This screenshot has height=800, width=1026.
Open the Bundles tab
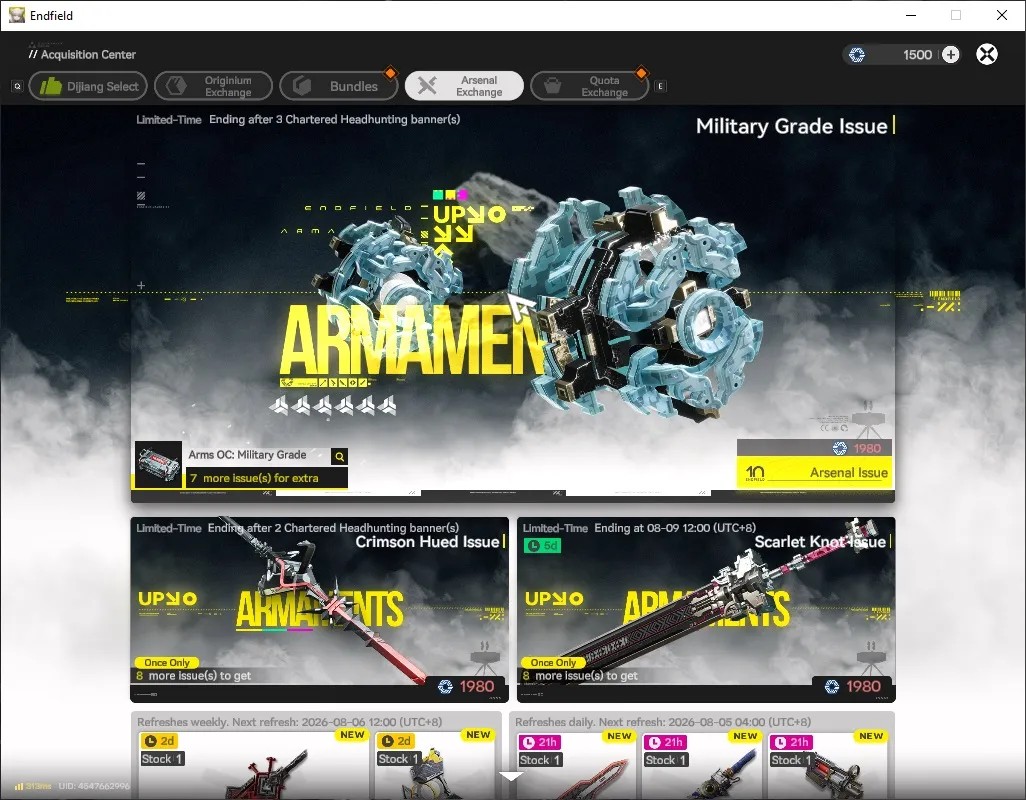pos(338,86)
